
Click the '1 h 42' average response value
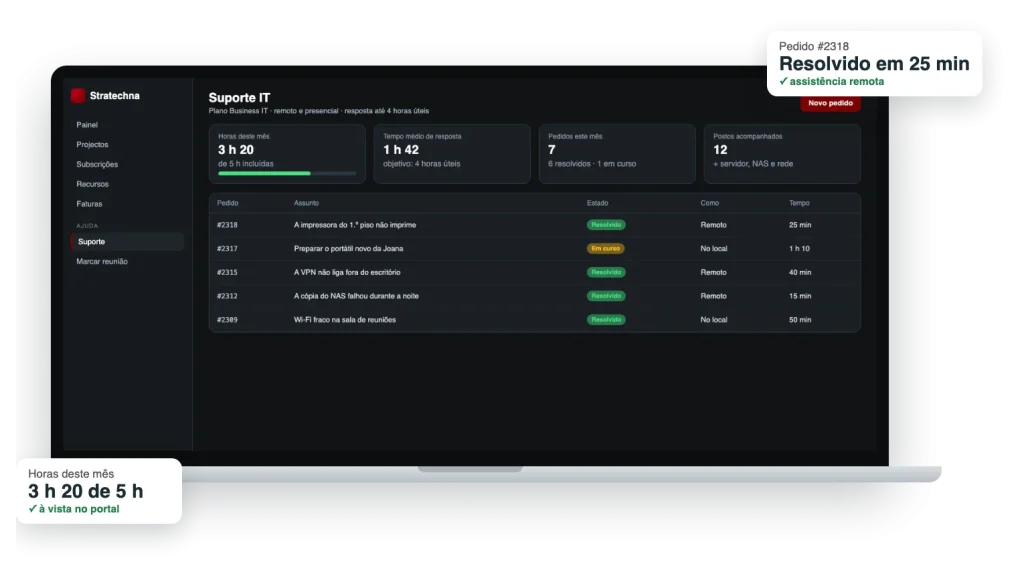coord(401,150)
